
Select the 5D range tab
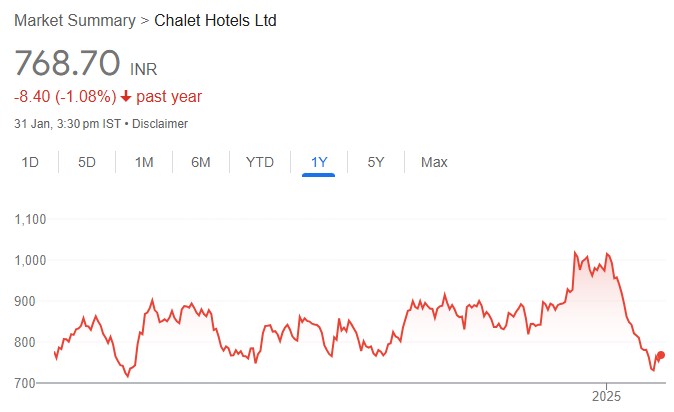tap(87, 162)
